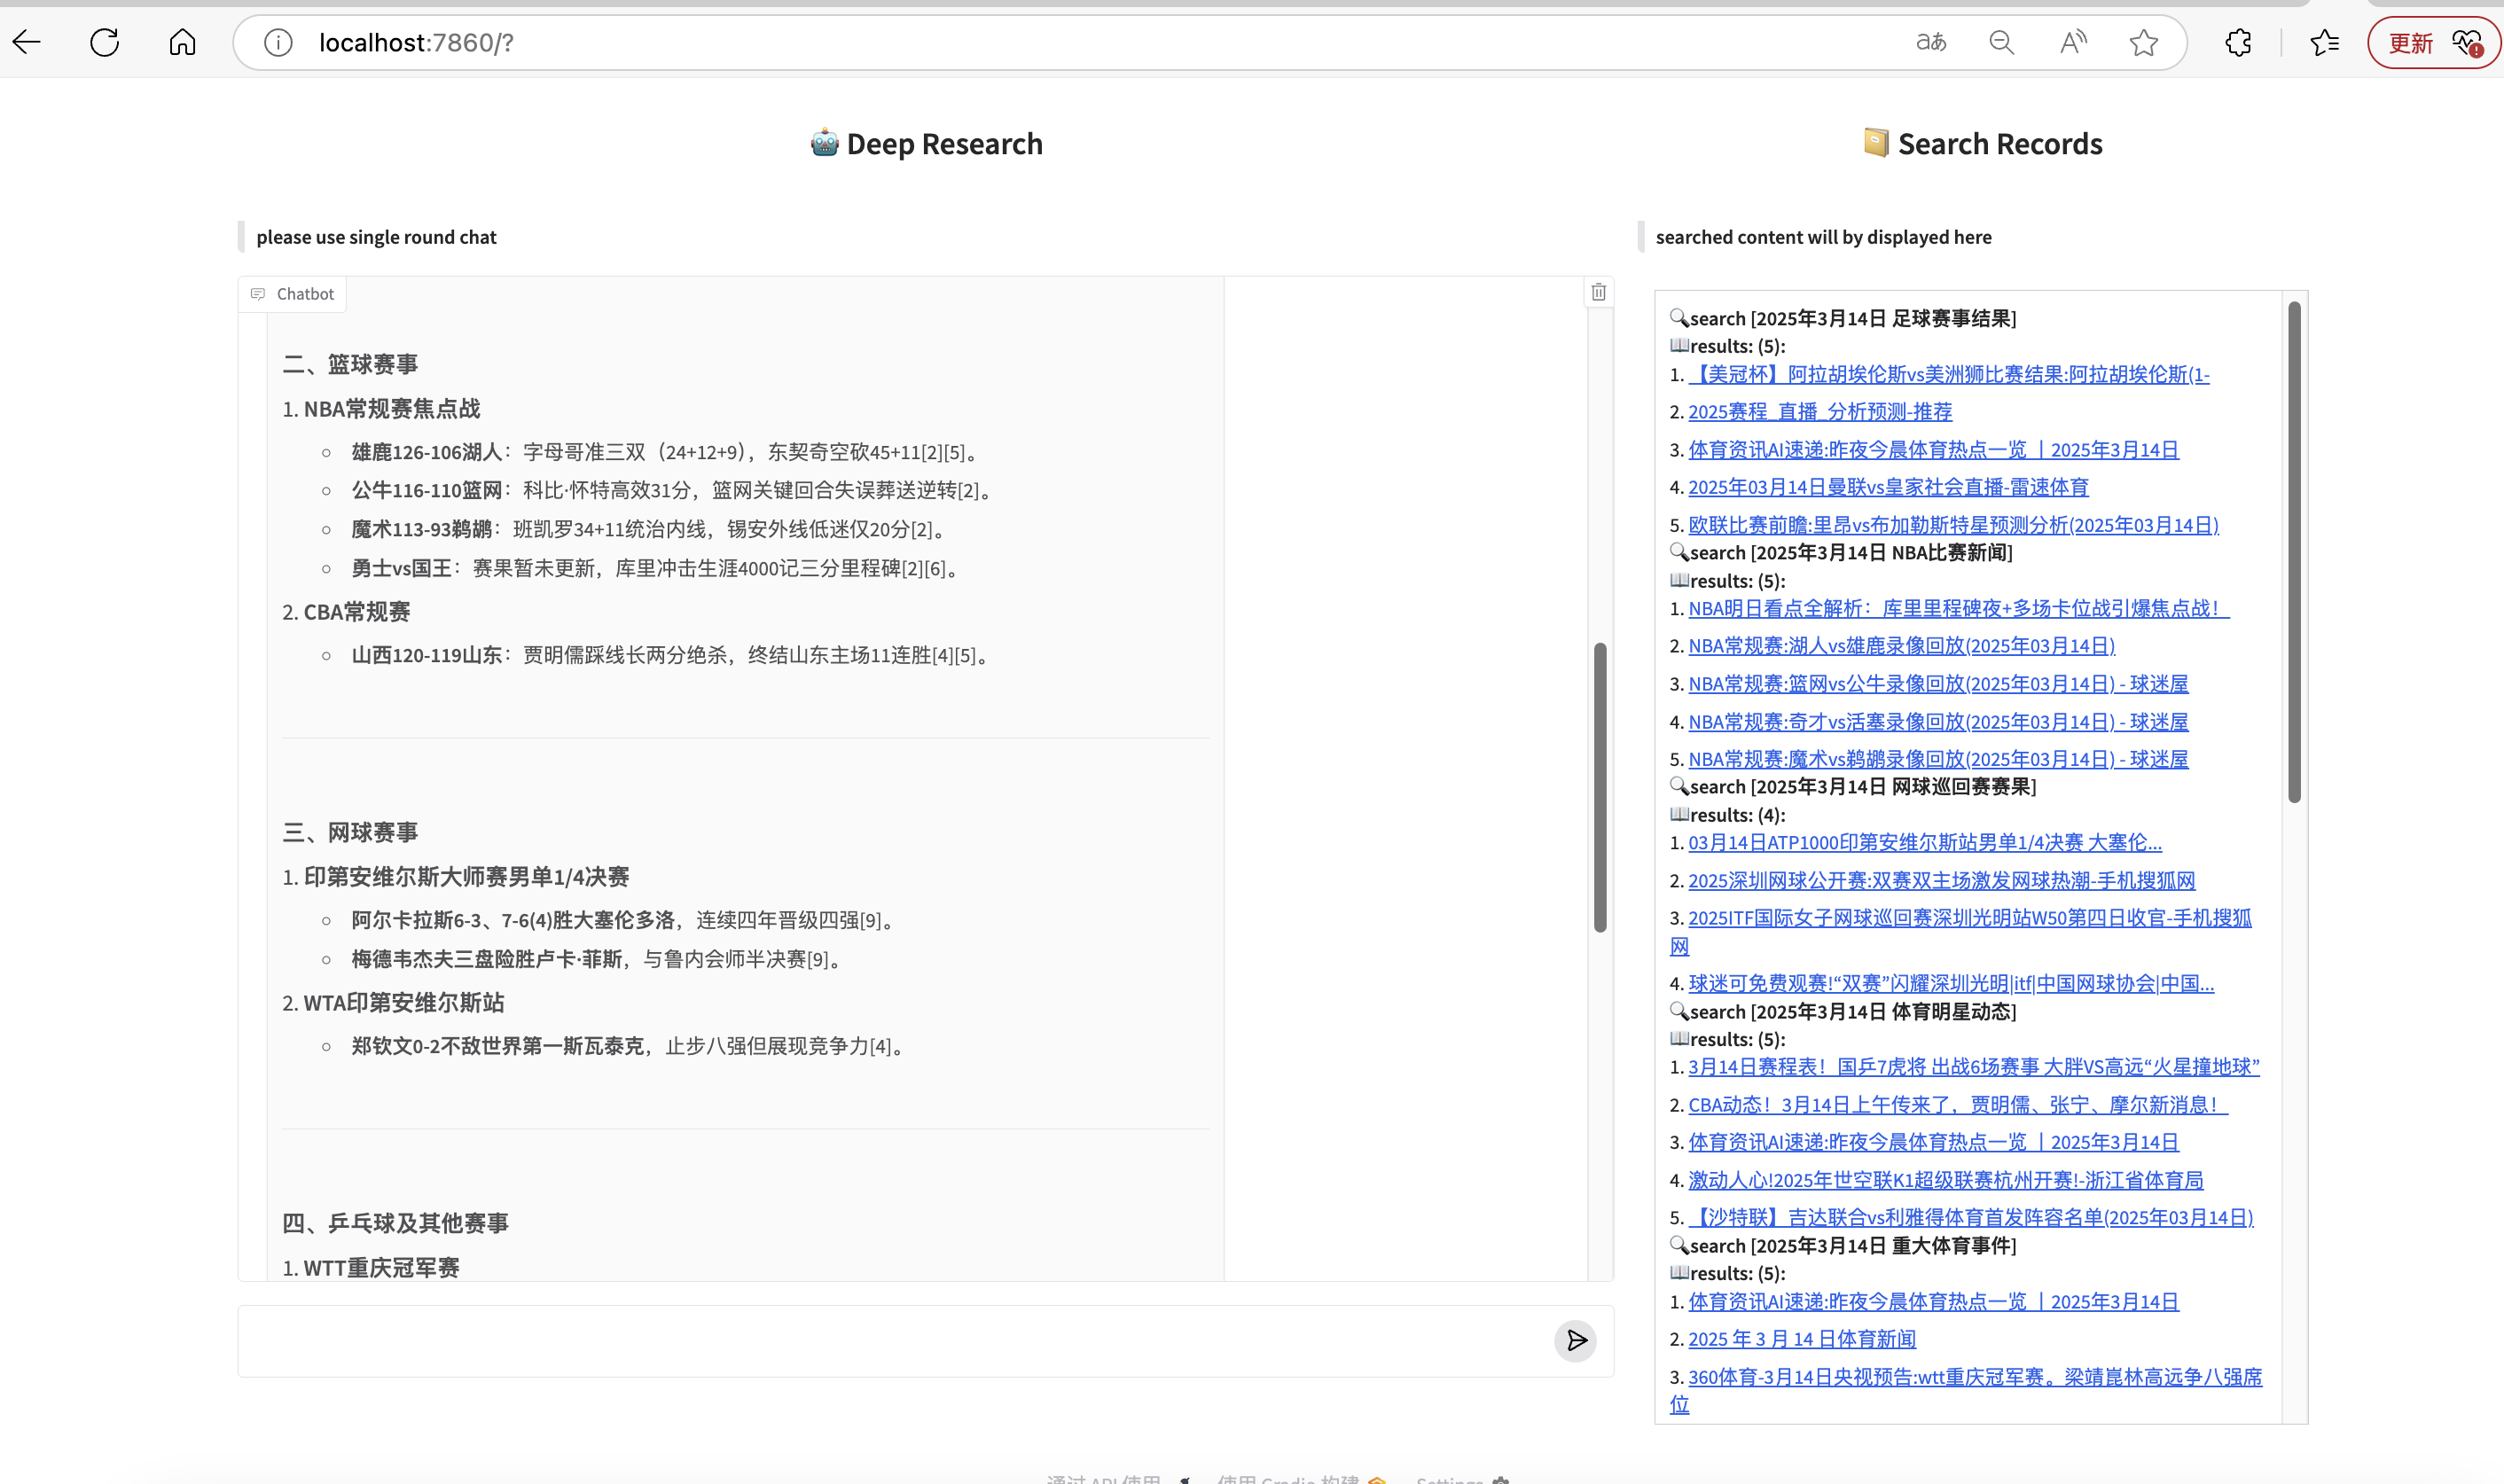Open the translate page icon

click(1931, 42)
